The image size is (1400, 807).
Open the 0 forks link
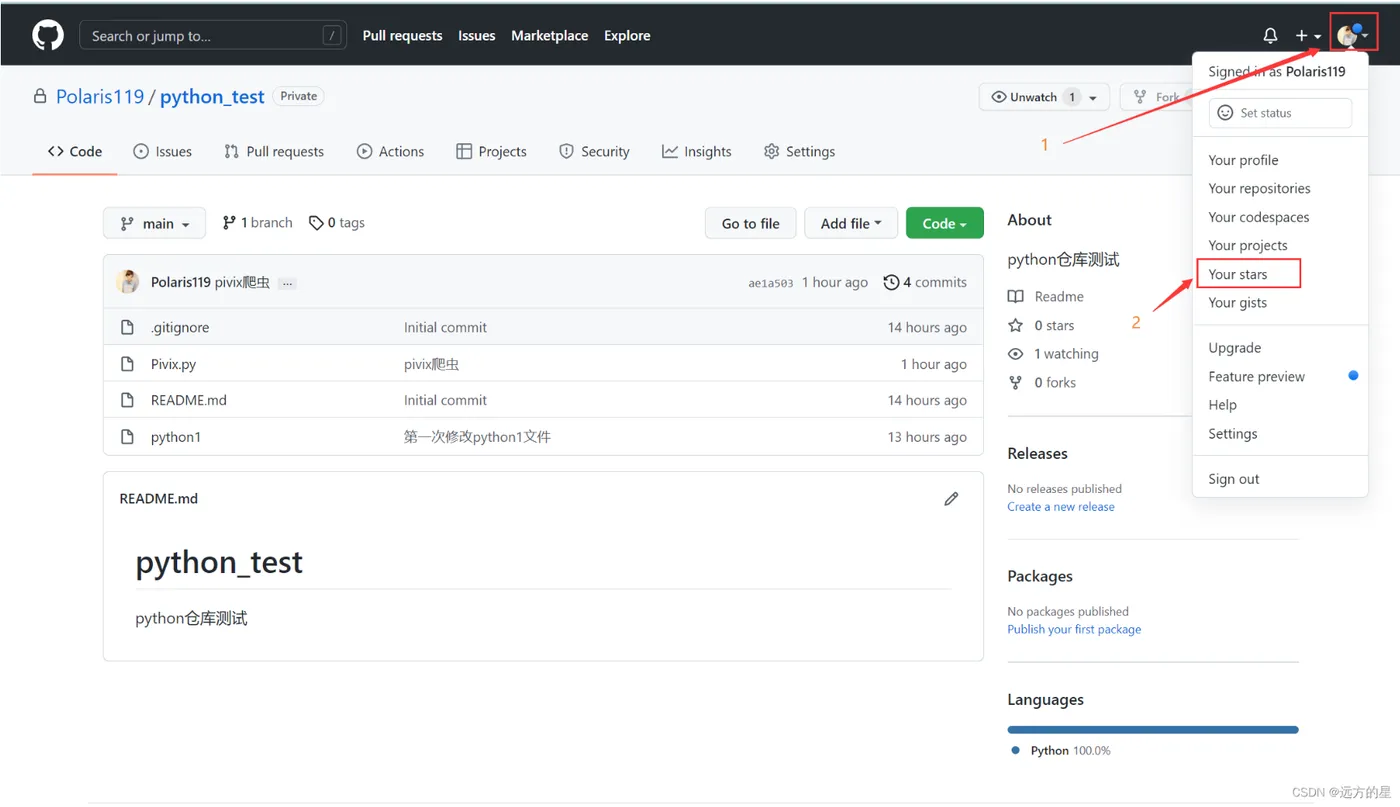[x=1042, y=382]
